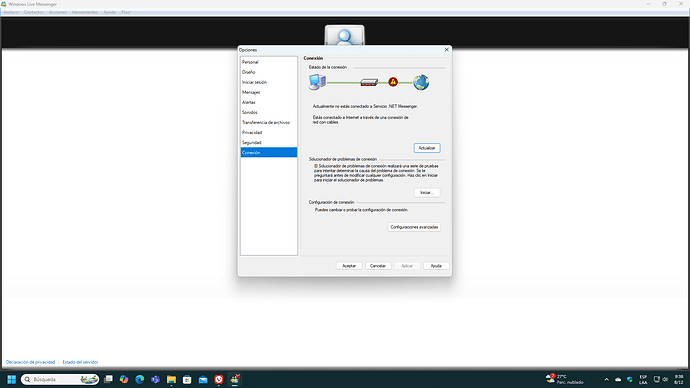This screenshot has height=388, width=690.
Task: Open the clock and date flyout
Action: 679,379
